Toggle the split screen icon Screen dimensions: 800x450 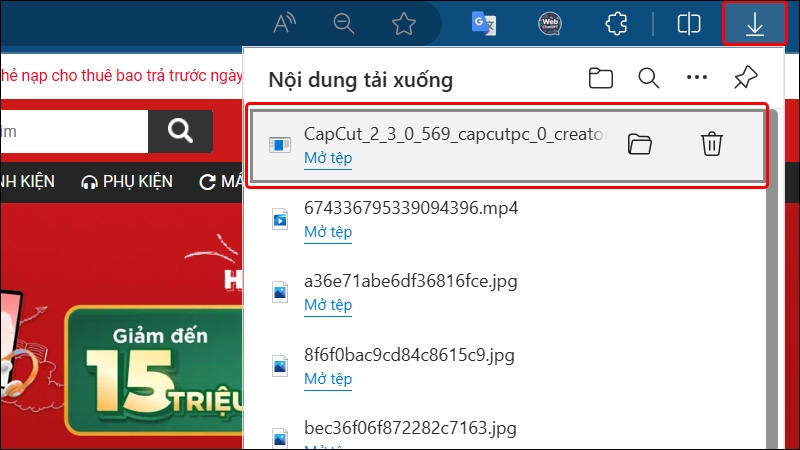(688, 23)
